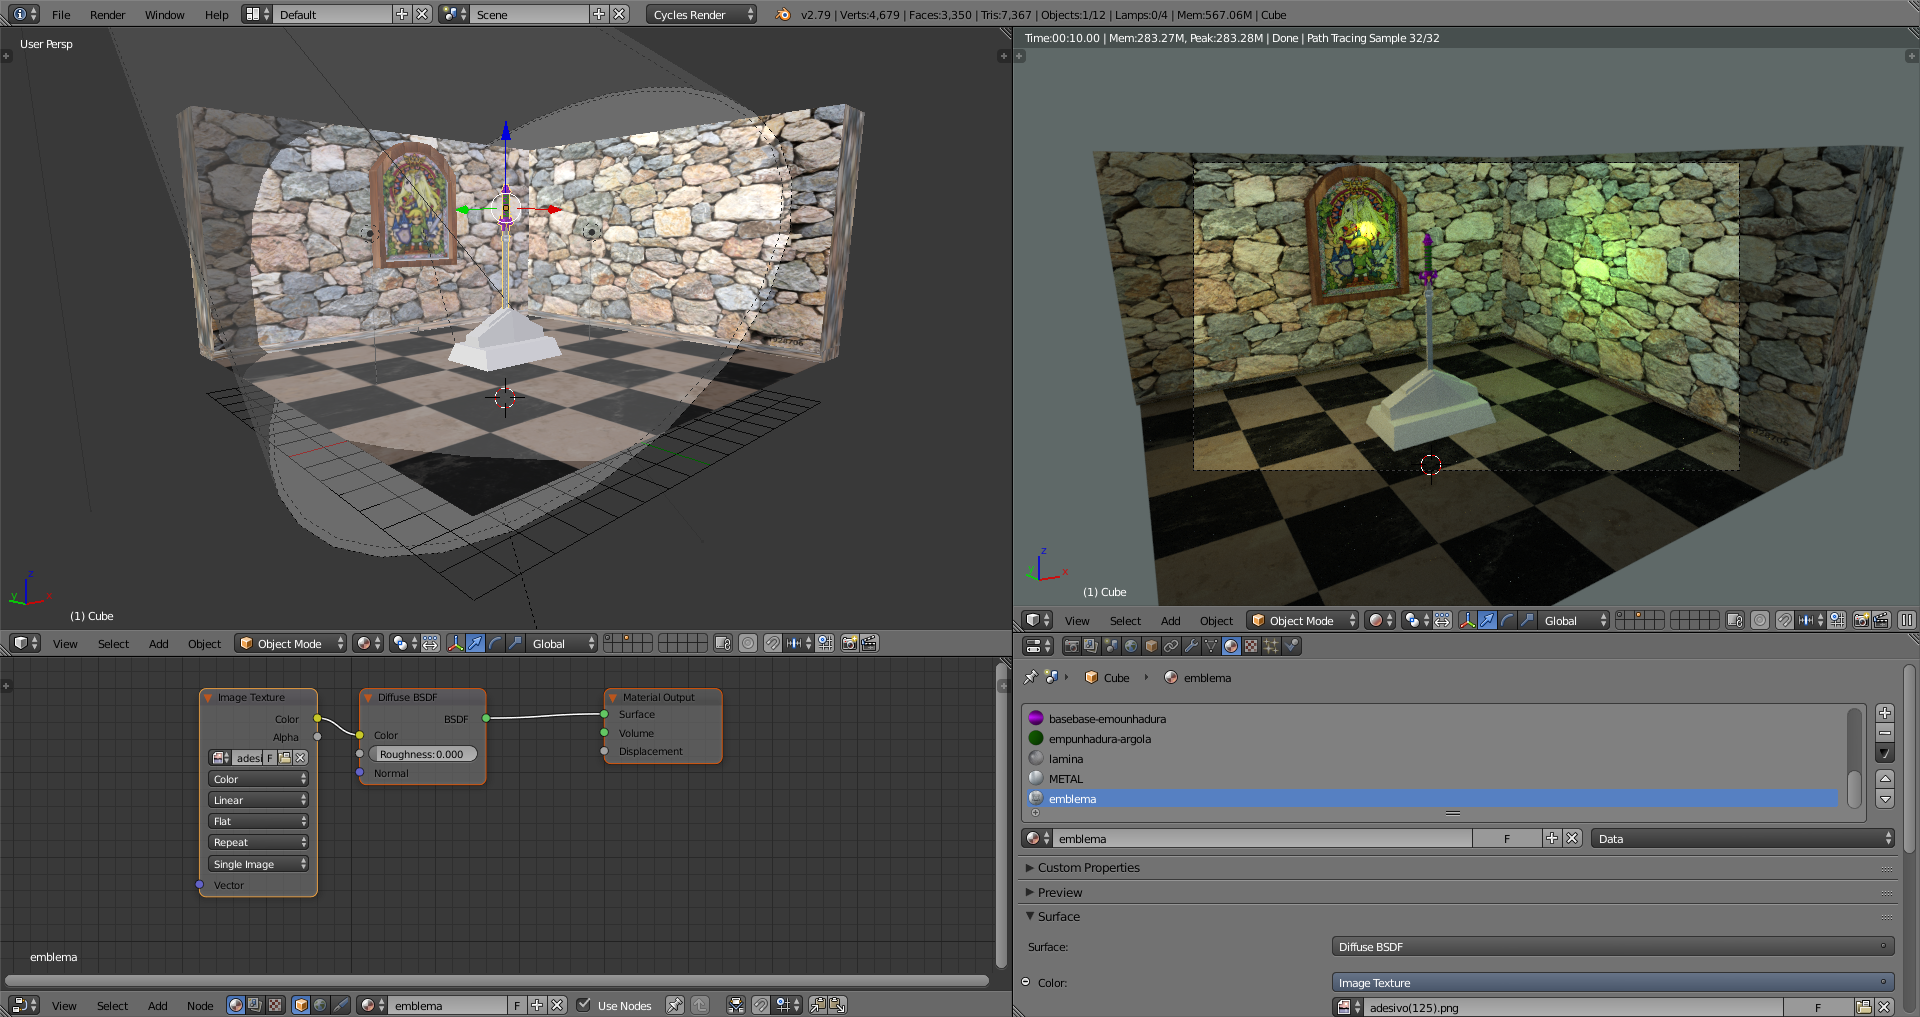The height and width of the screenshot is (1017, 1920).
Task: Open the Surface shader Diffuse BSDF dropdown
Action: (1612, 947)
